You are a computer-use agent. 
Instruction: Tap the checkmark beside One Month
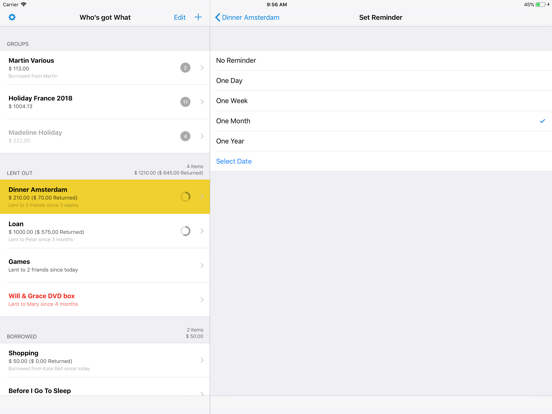click(x=542, y=121)
